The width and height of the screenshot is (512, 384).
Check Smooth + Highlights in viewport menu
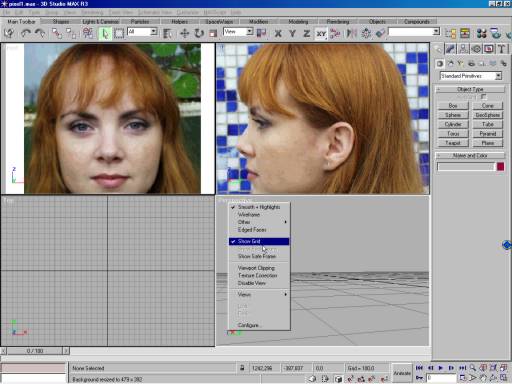tap(259, 207)
